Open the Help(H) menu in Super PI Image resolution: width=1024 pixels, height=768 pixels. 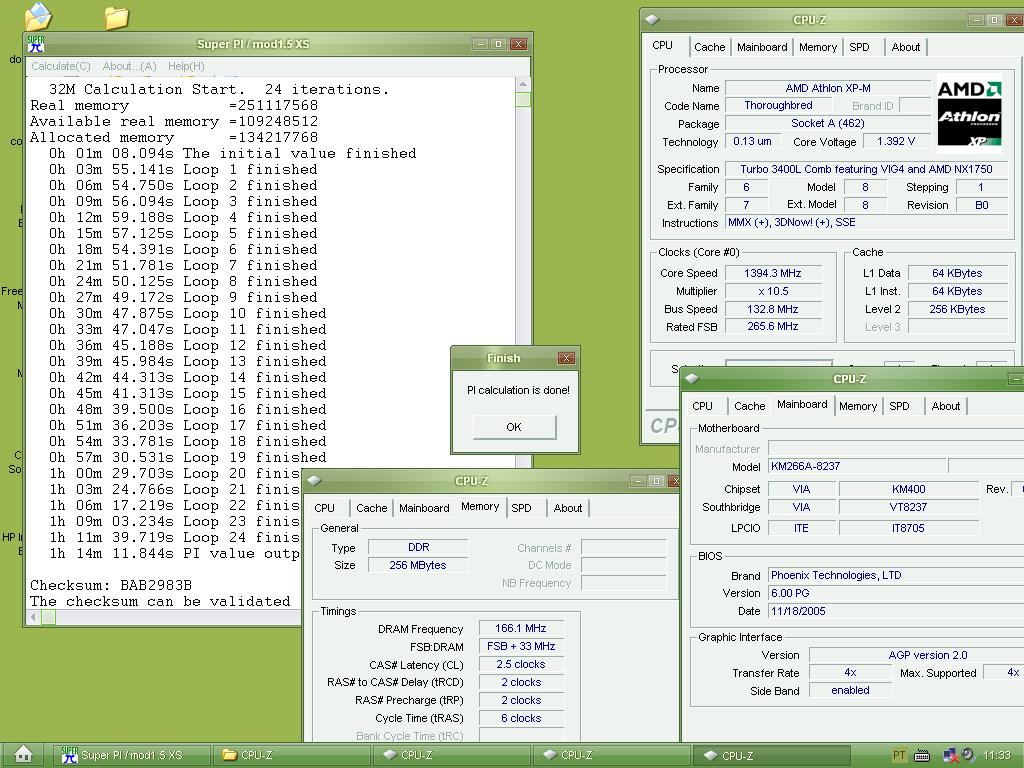[x=186, y=66]
